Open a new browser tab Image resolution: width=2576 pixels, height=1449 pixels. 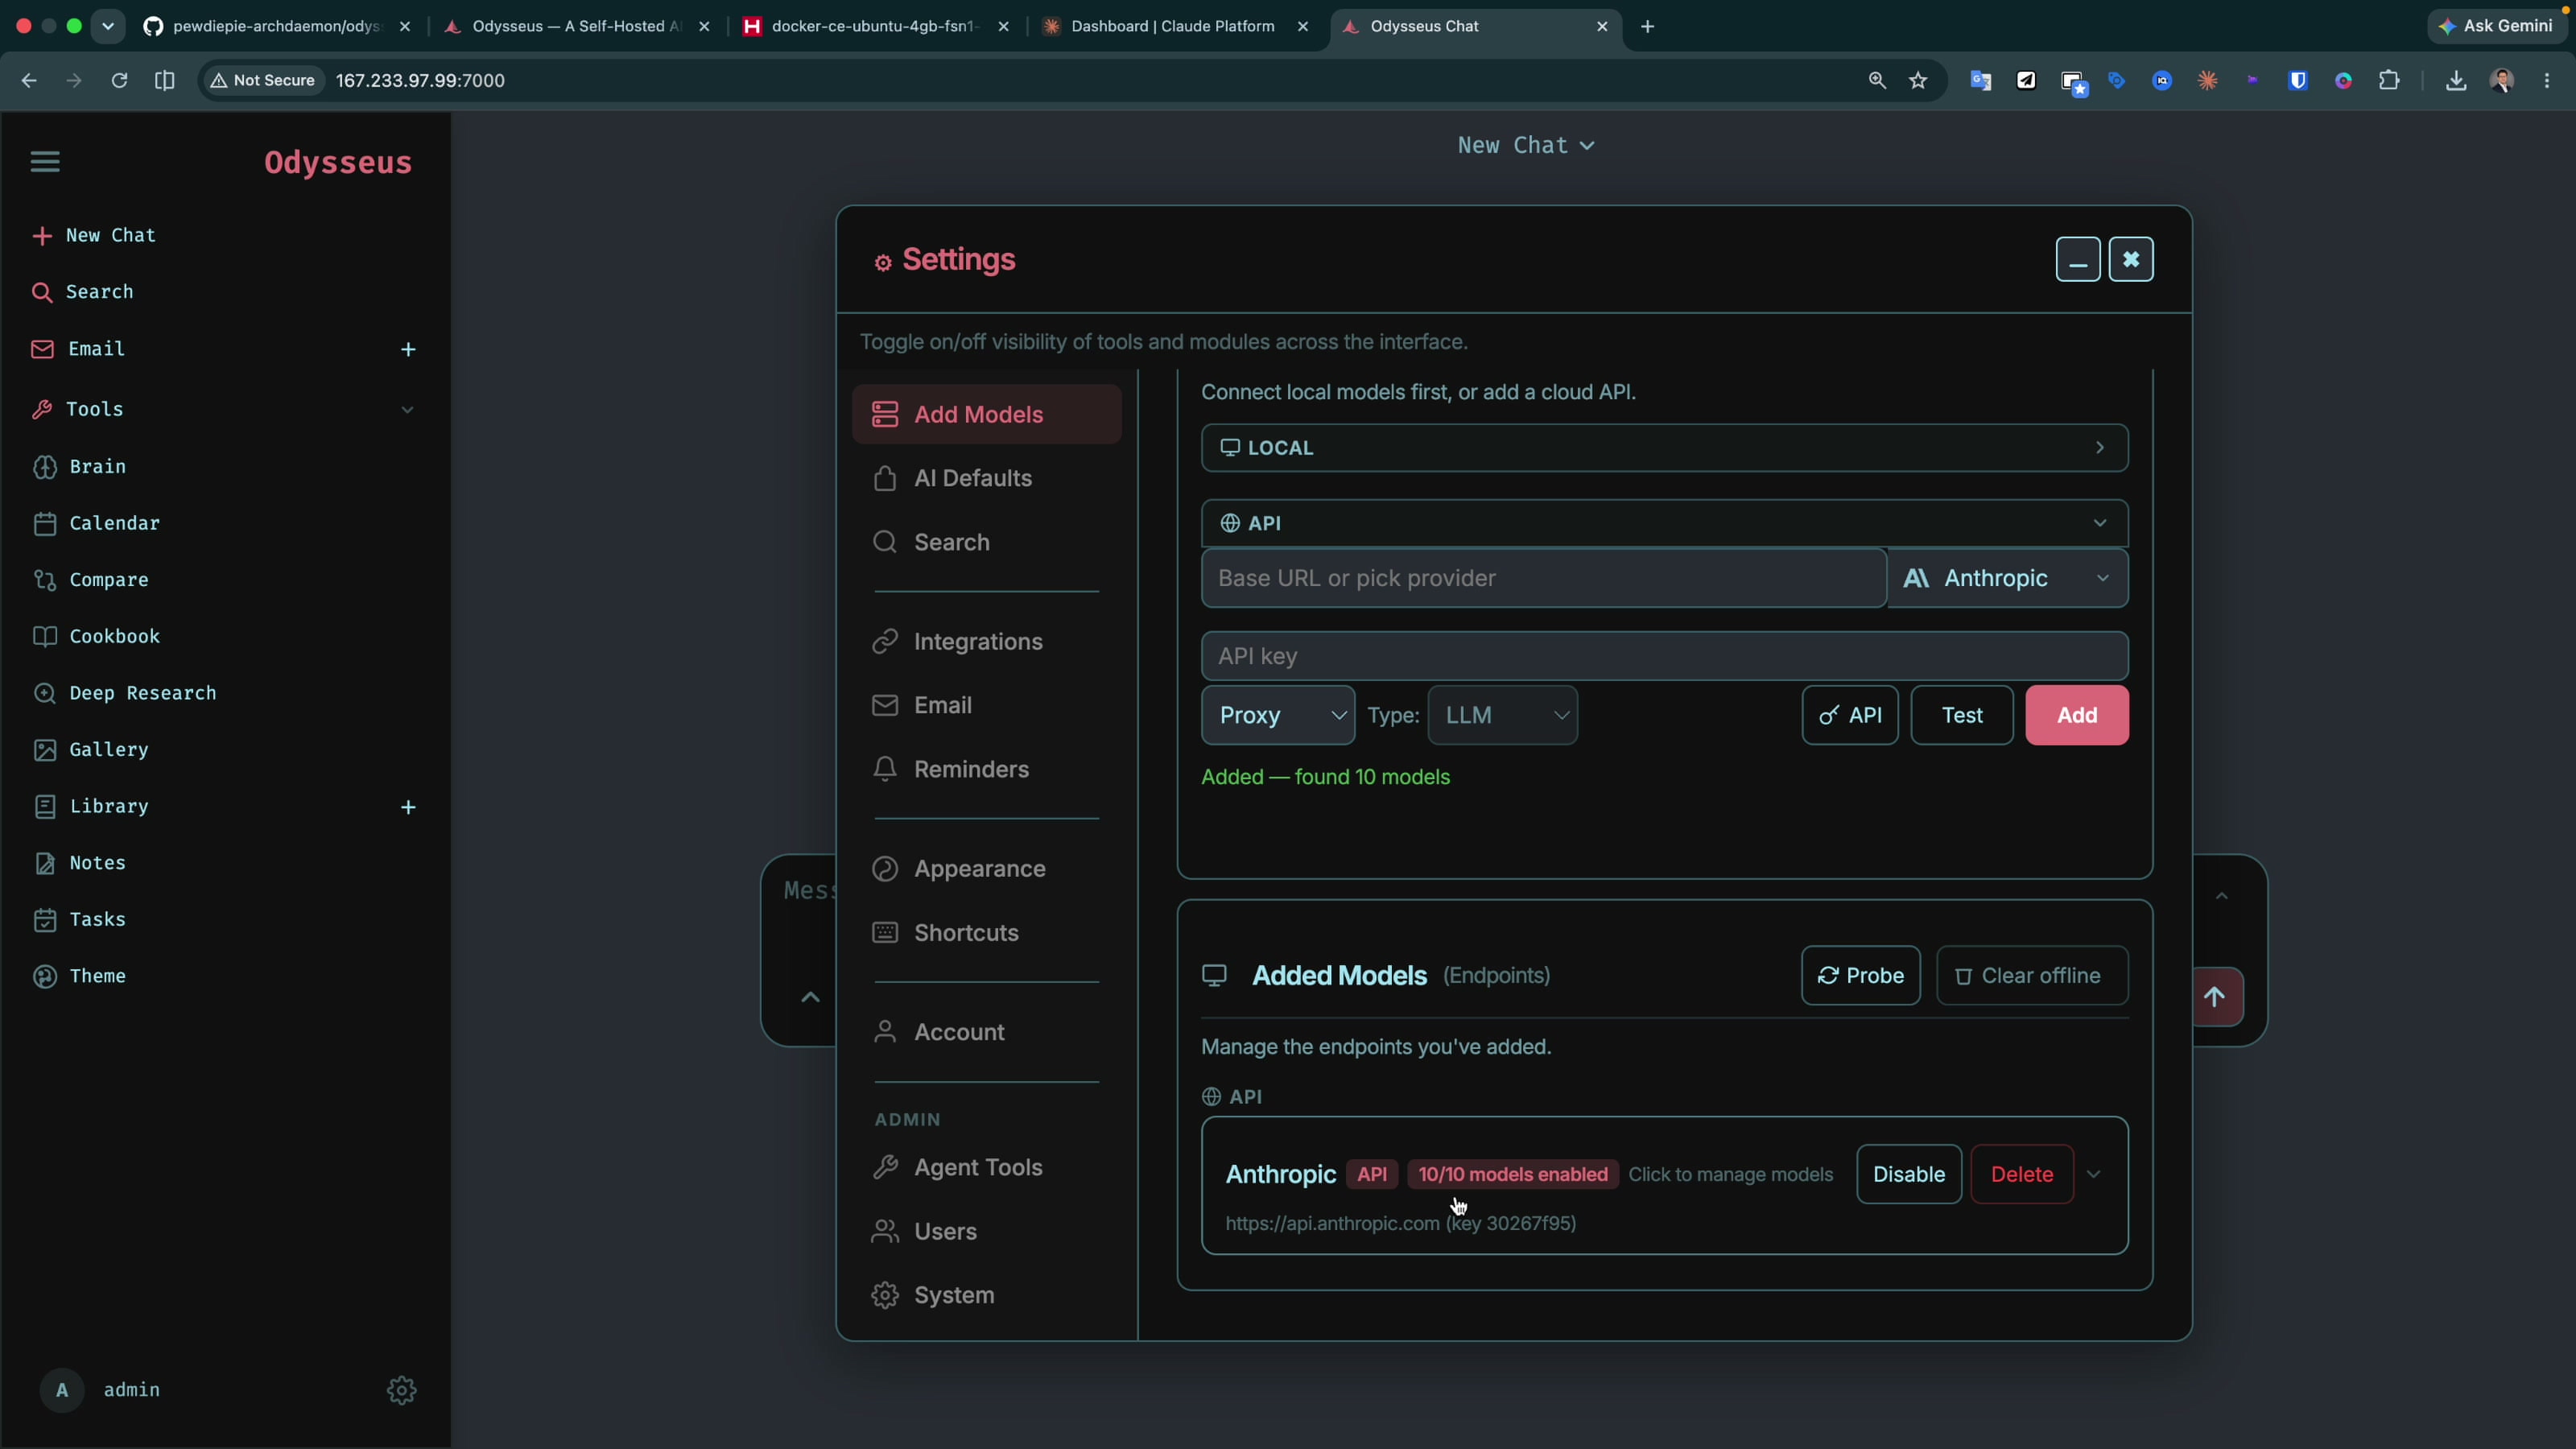coord(1647,26)
